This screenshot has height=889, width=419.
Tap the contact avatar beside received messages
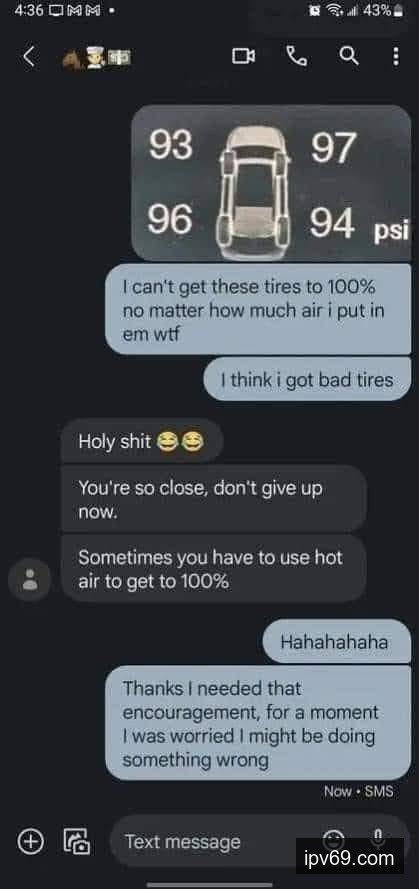[30, 579]
